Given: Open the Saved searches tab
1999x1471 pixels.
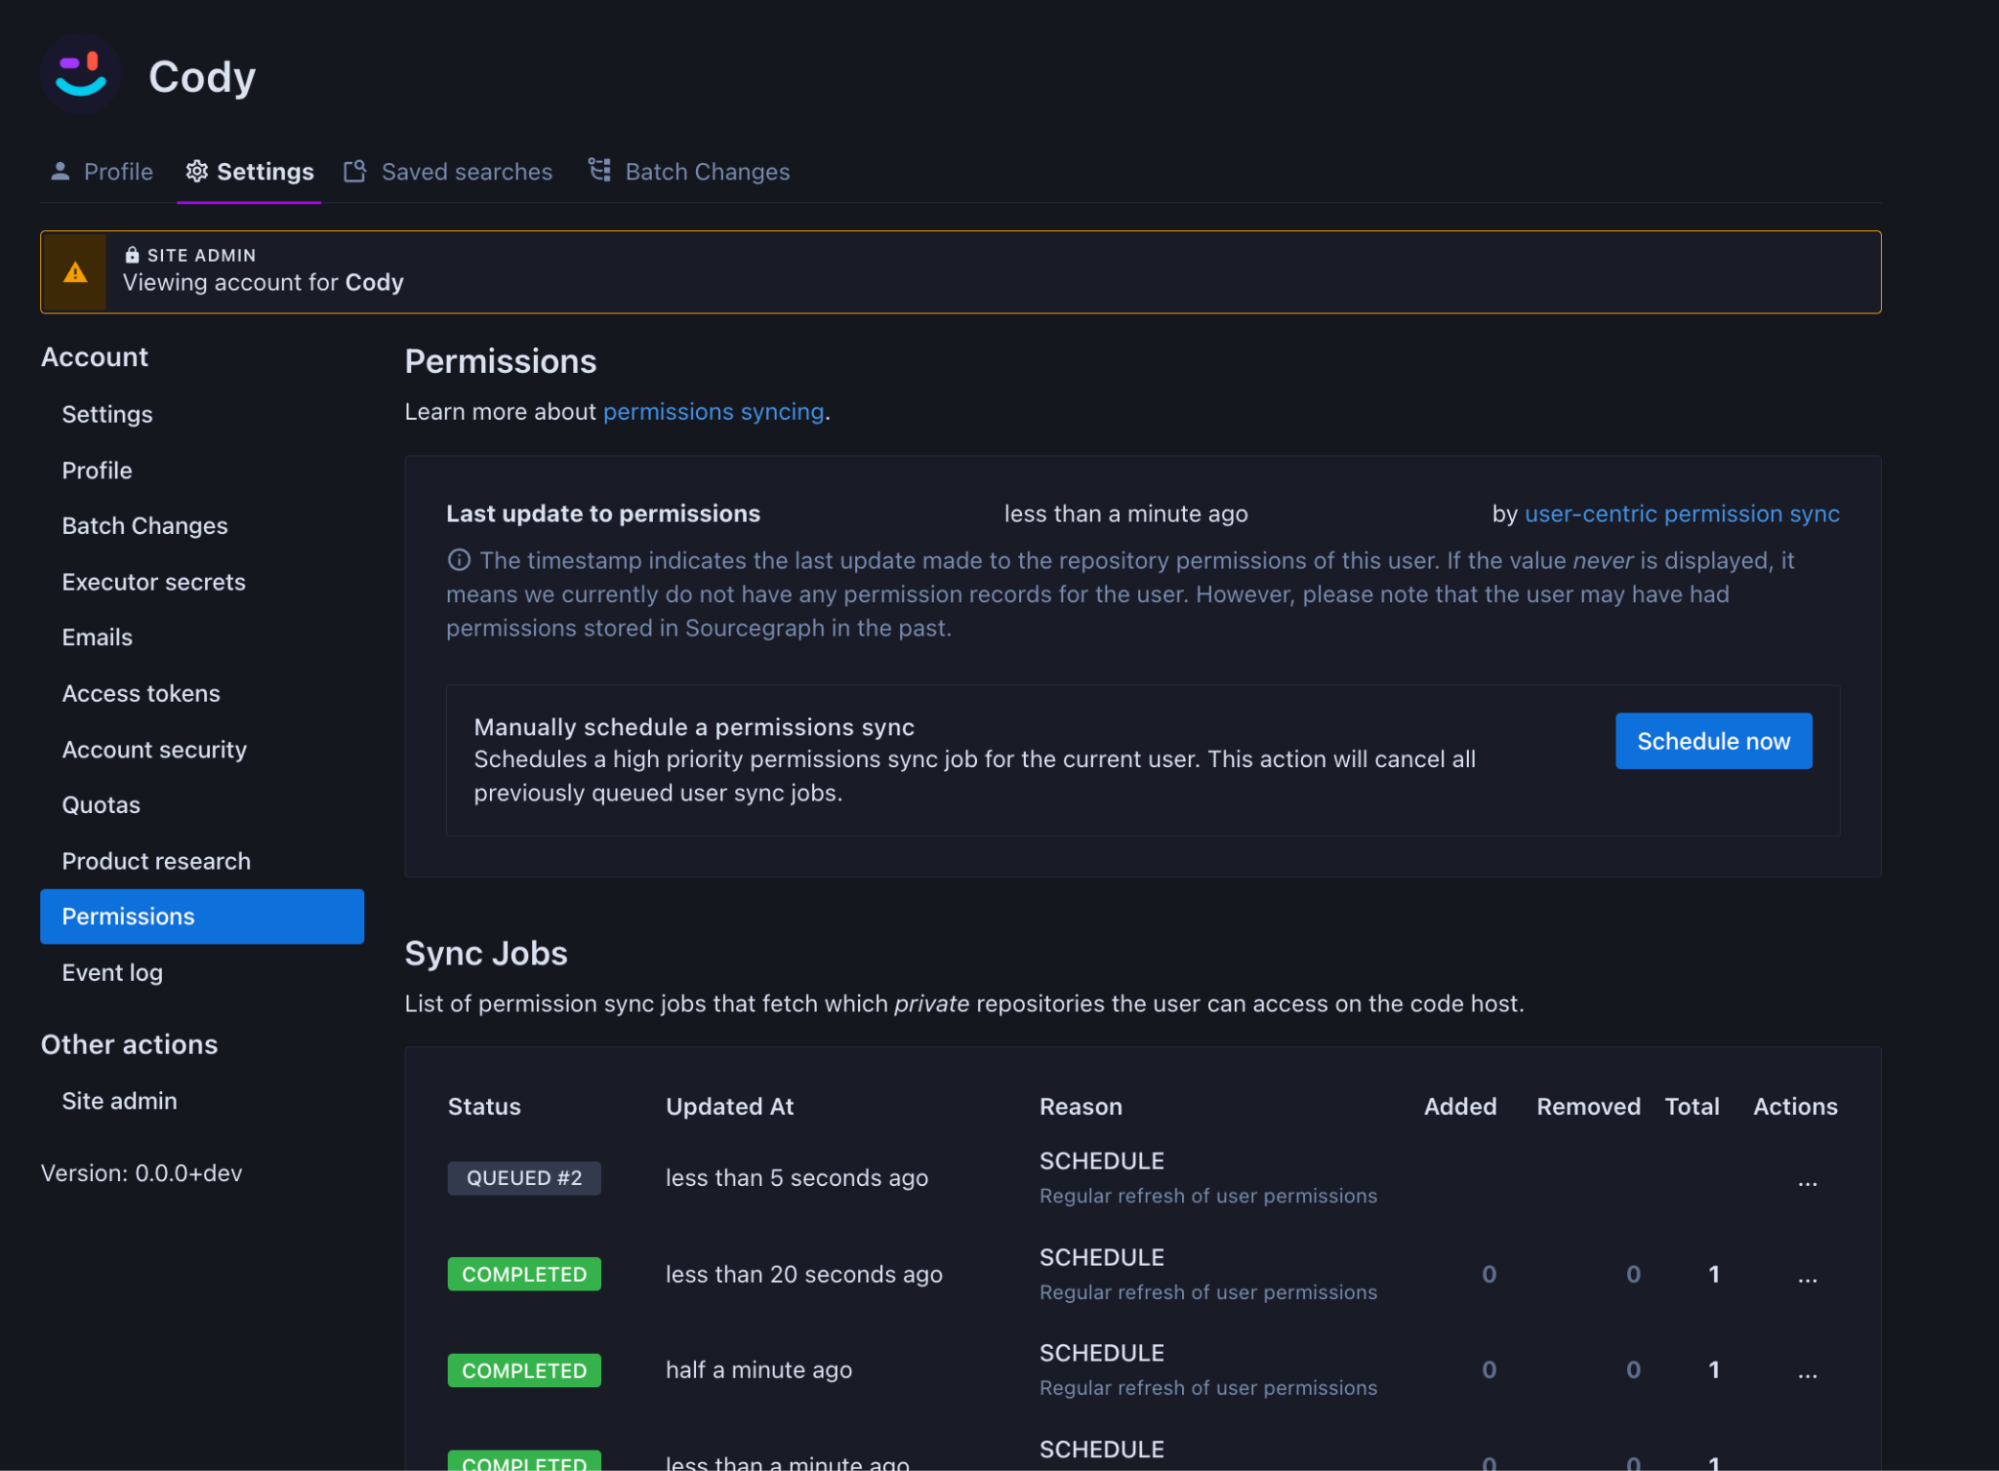Looking at the screenshot, I should [448, 172].
